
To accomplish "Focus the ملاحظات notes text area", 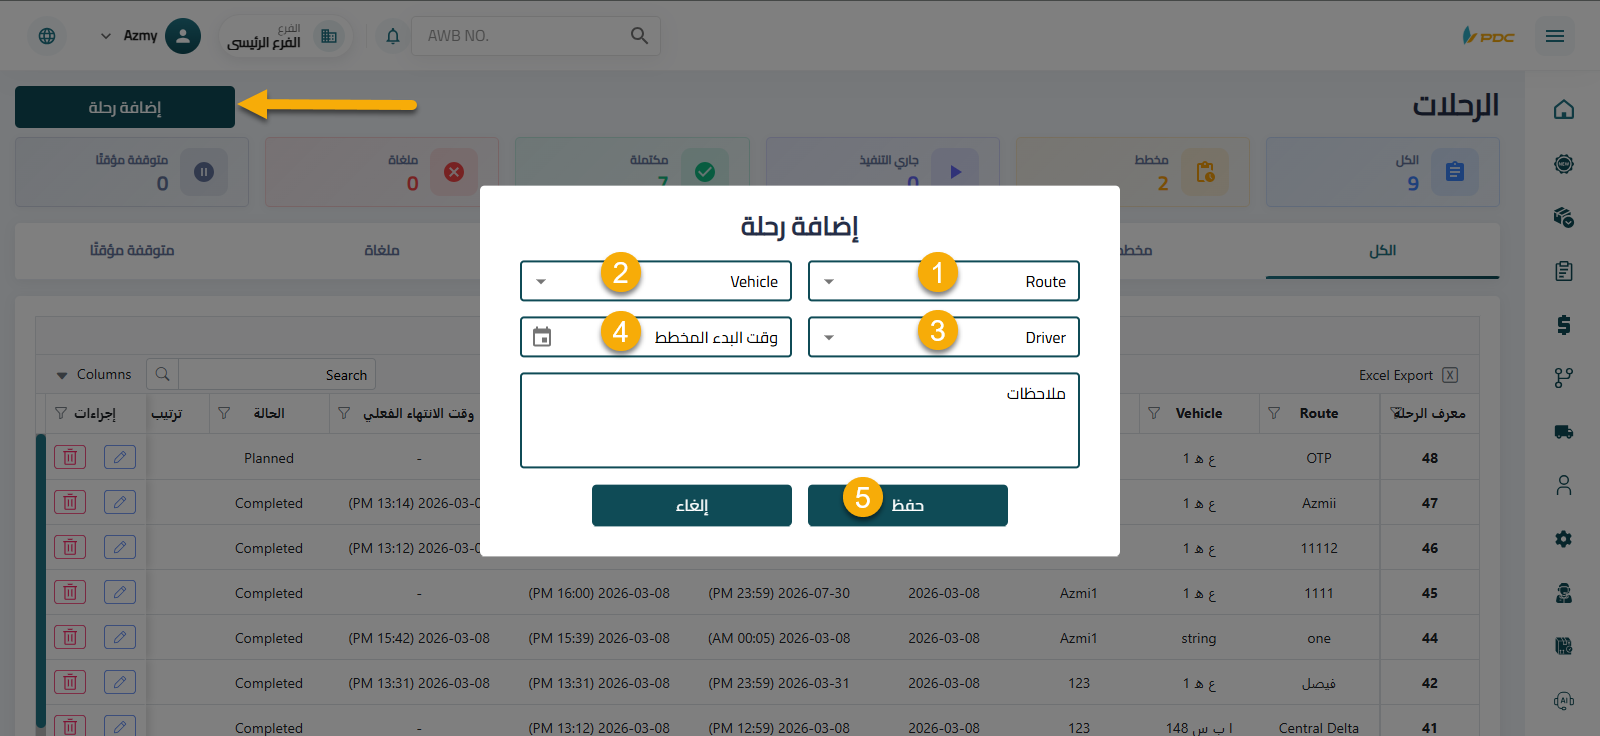I will click(800, 420).
